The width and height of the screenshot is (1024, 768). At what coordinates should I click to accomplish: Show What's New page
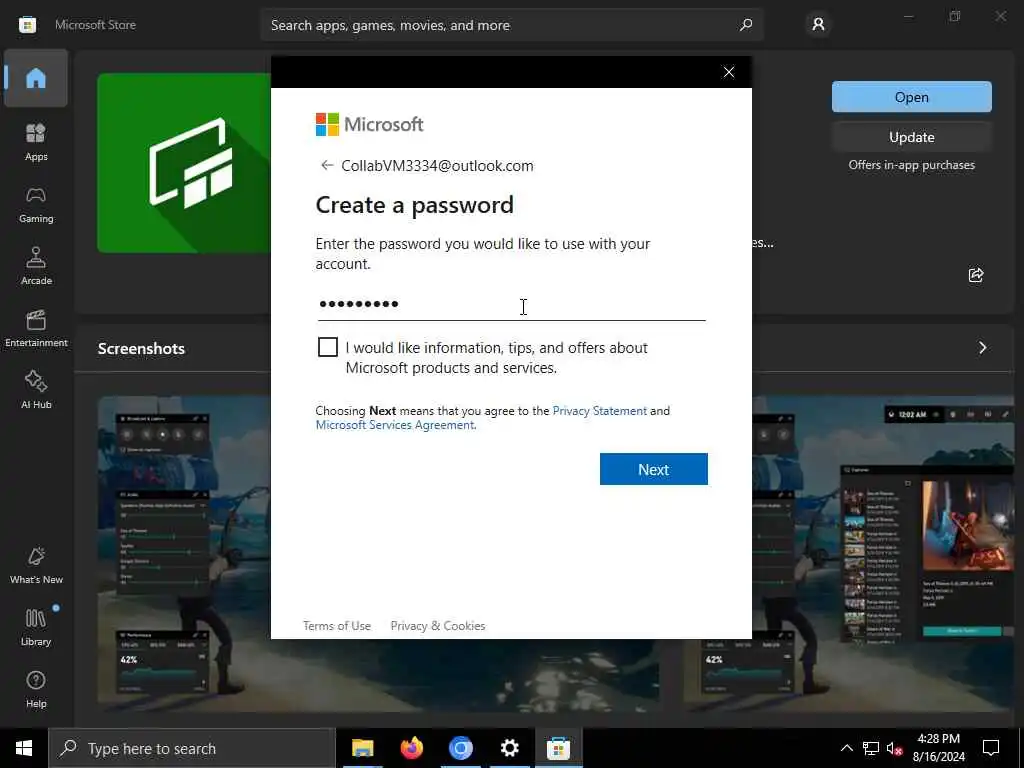36,565
